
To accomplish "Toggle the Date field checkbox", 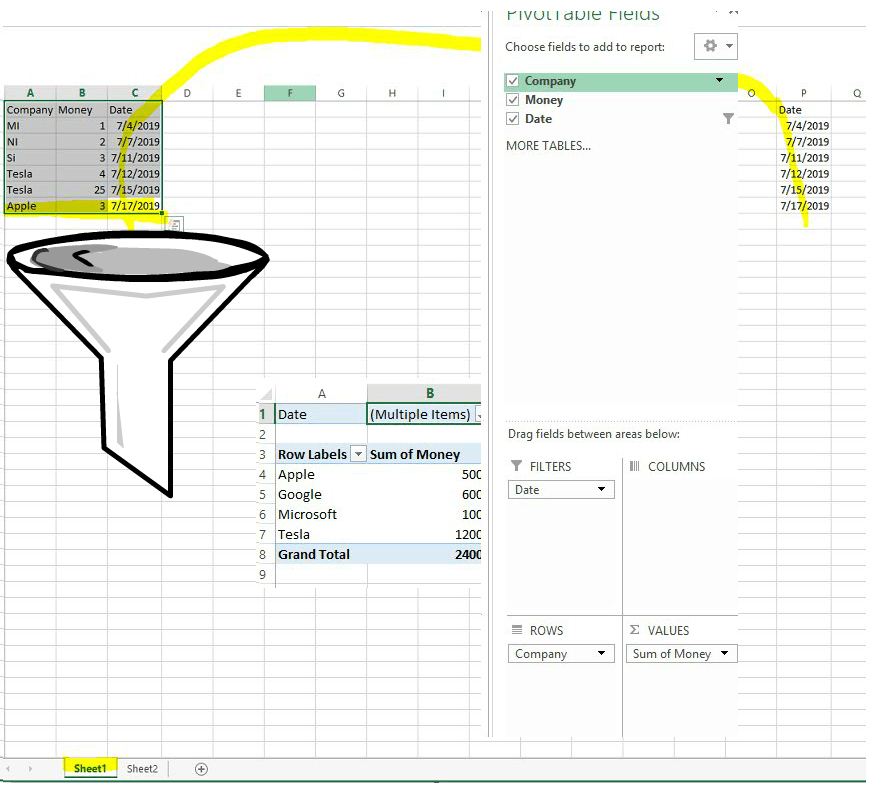I will pyautogui.click(x=511, y=118).
